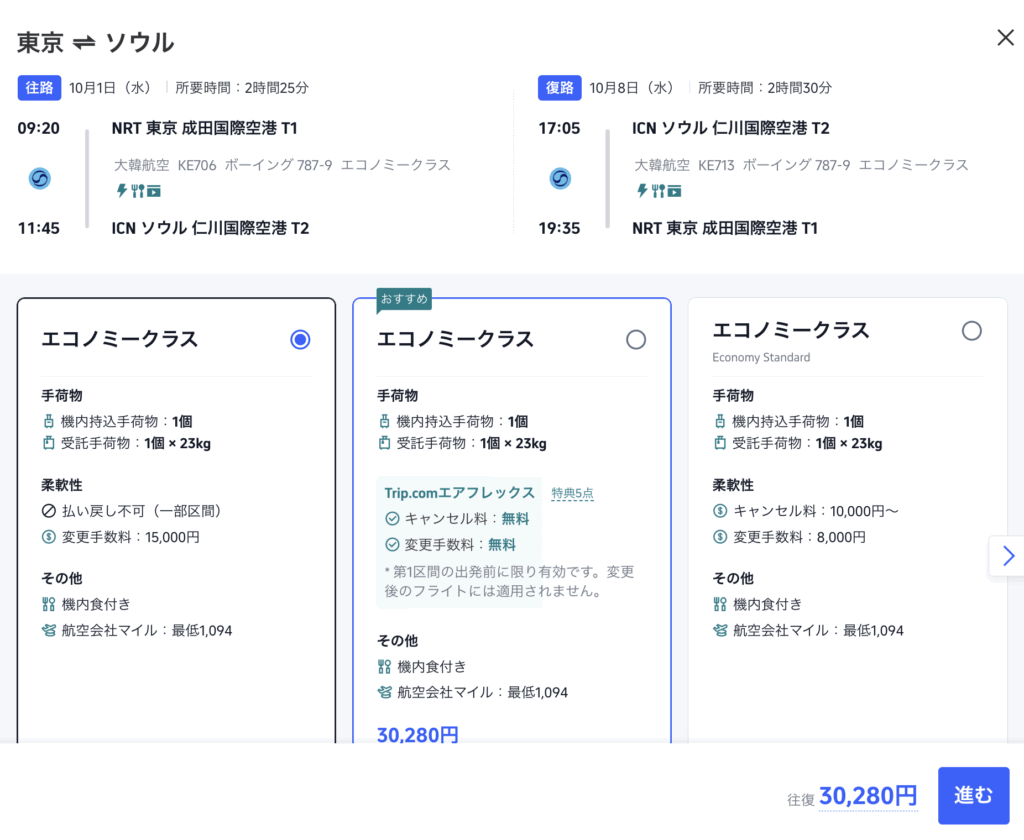Show more fare options with right chevron
1024x840 pixels.
click(1007, 556)
